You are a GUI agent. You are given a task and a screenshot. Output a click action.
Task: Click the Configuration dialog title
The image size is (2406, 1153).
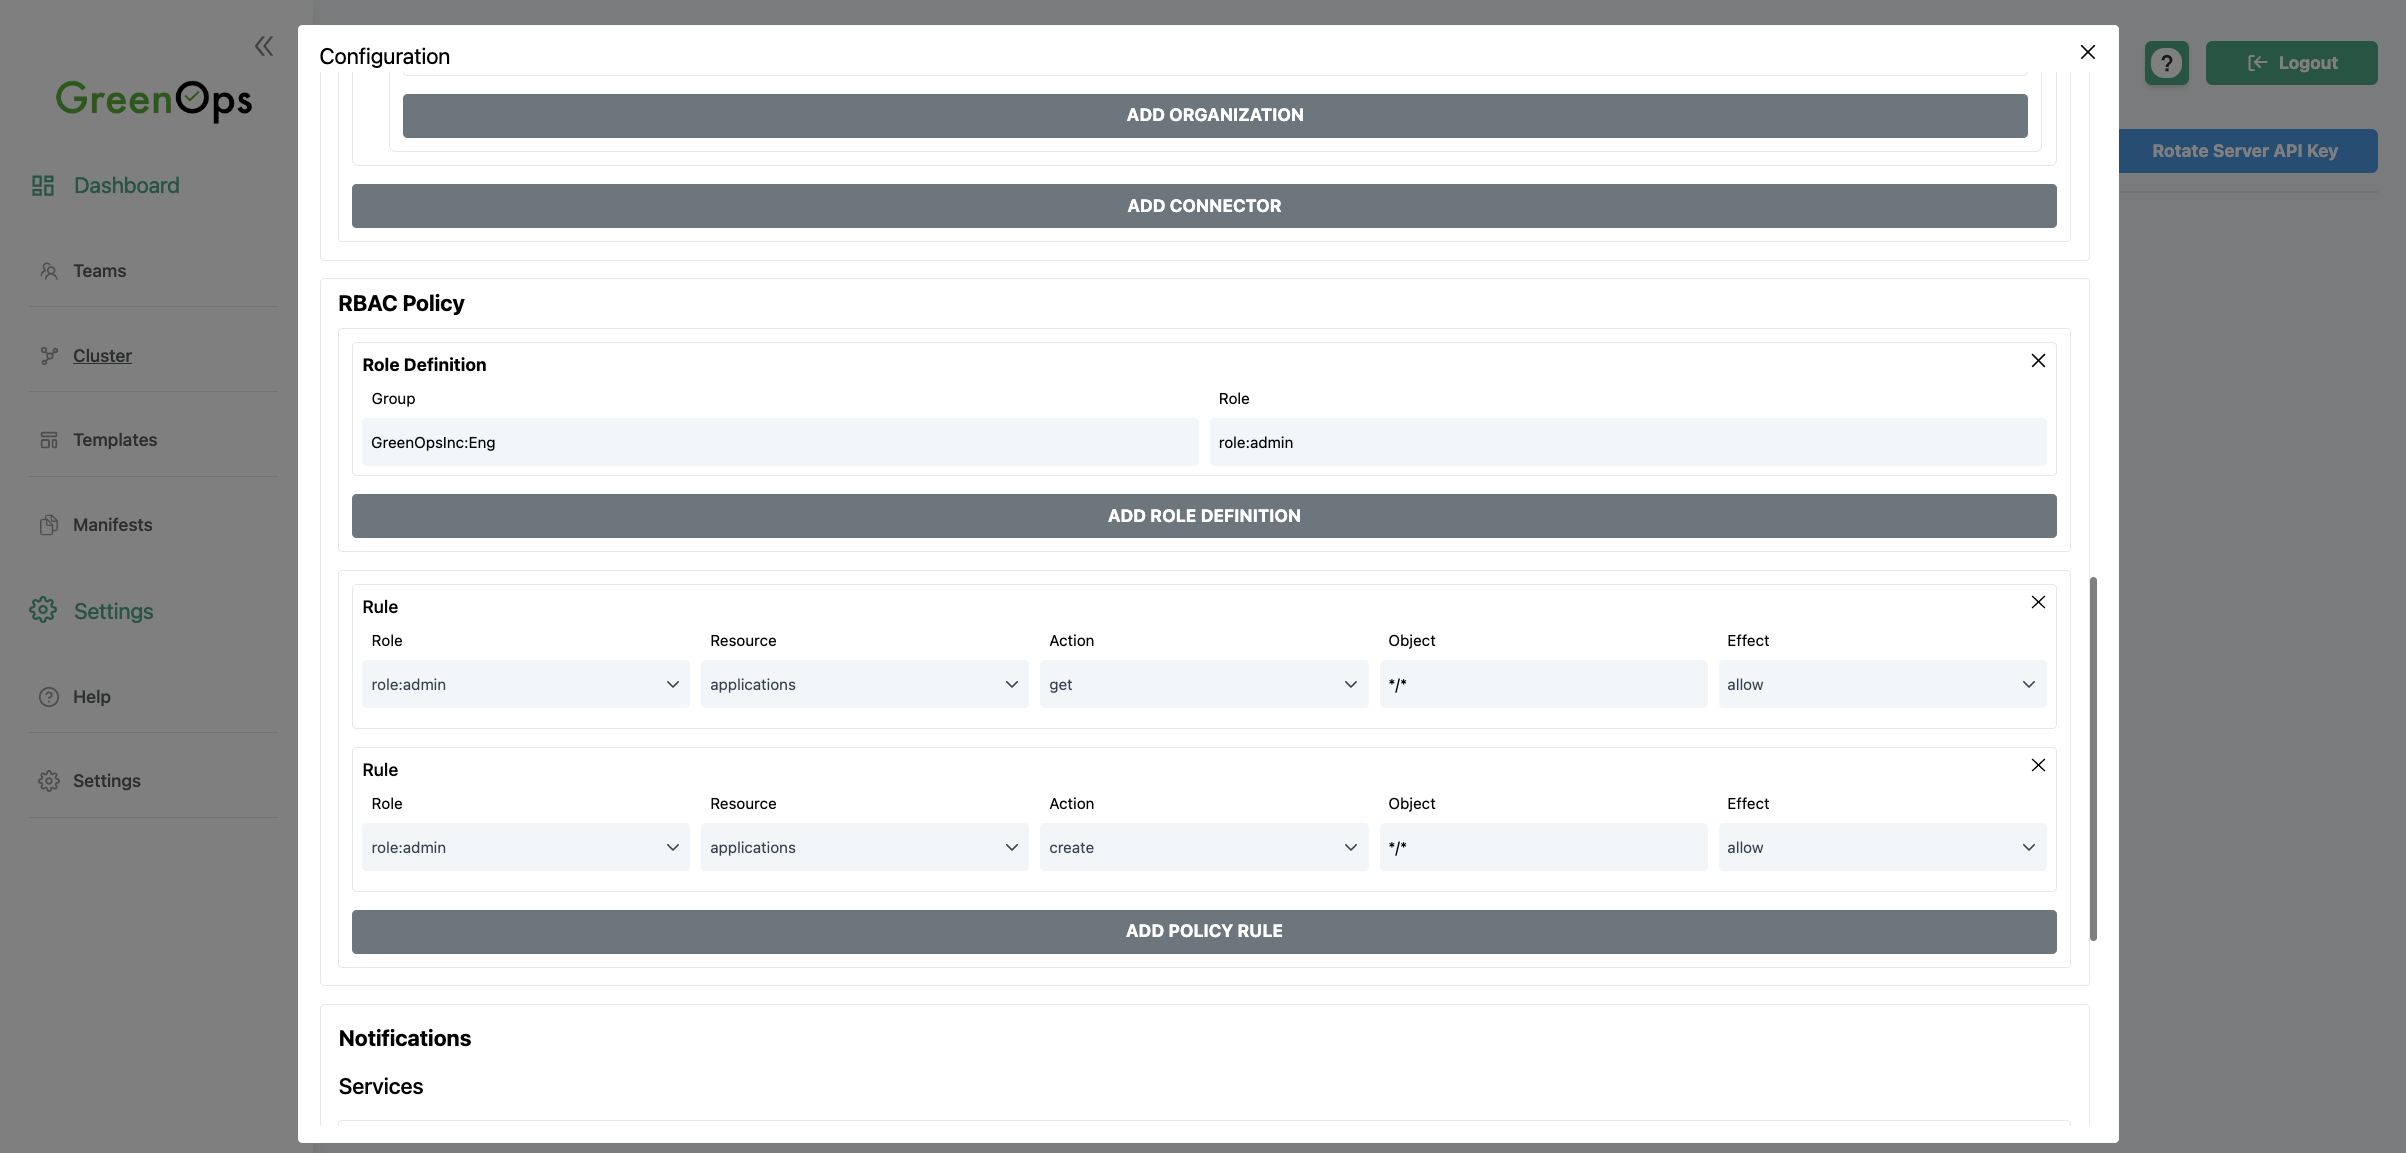(385, 57)
